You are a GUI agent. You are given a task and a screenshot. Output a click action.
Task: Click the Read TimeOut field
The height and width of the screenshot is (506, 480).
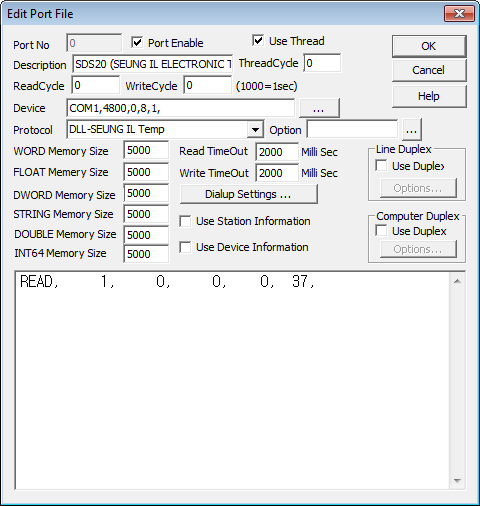[277, 152]
